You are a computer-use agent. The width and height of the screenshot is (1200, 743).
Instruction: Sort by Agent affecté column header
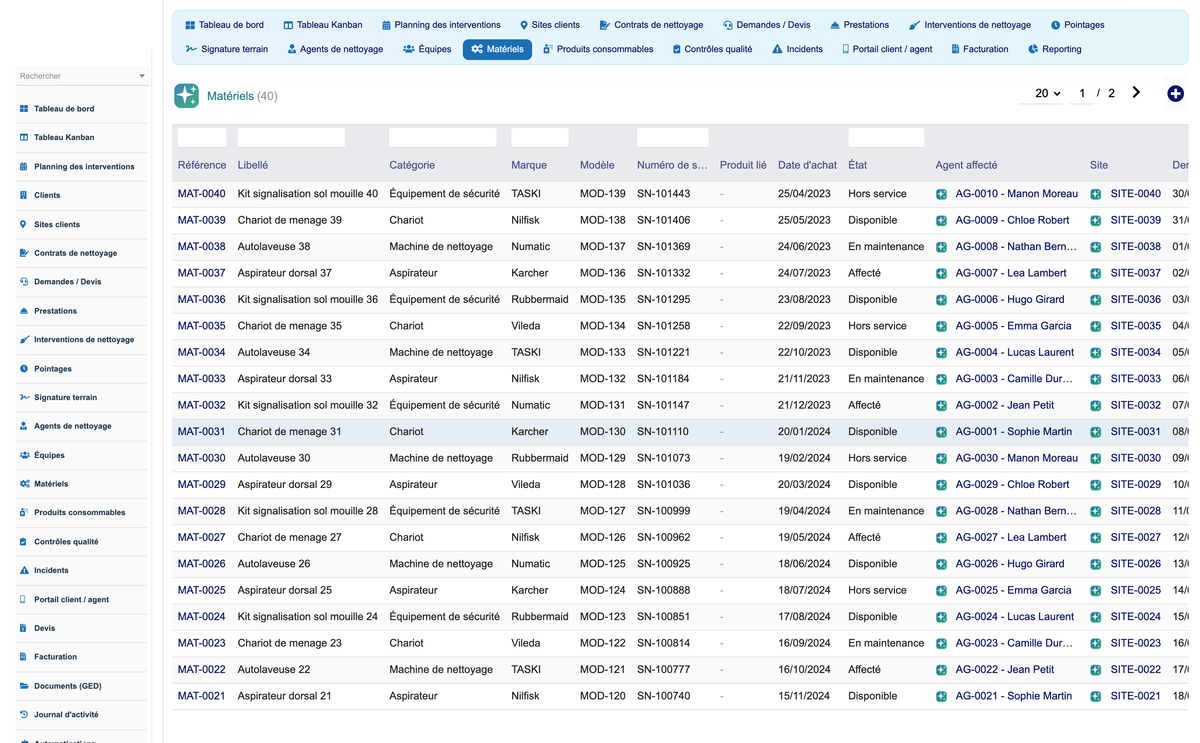click(966, 165)
